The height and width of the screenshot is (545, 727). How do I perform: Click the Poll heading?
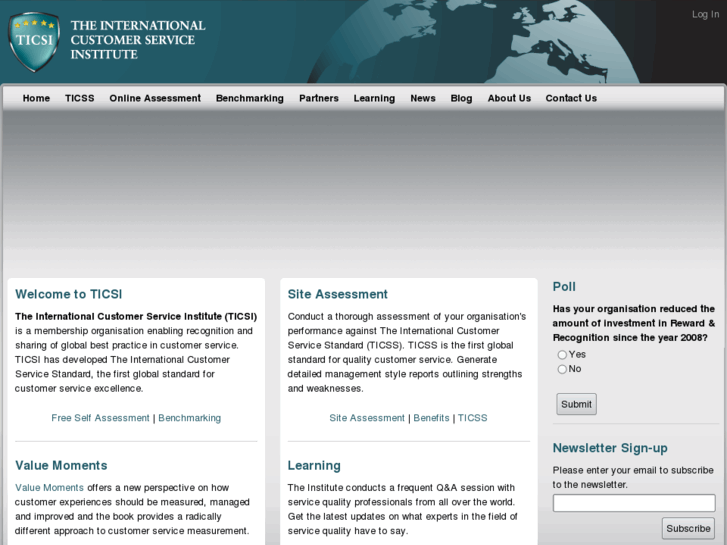[x=564, y=287]
